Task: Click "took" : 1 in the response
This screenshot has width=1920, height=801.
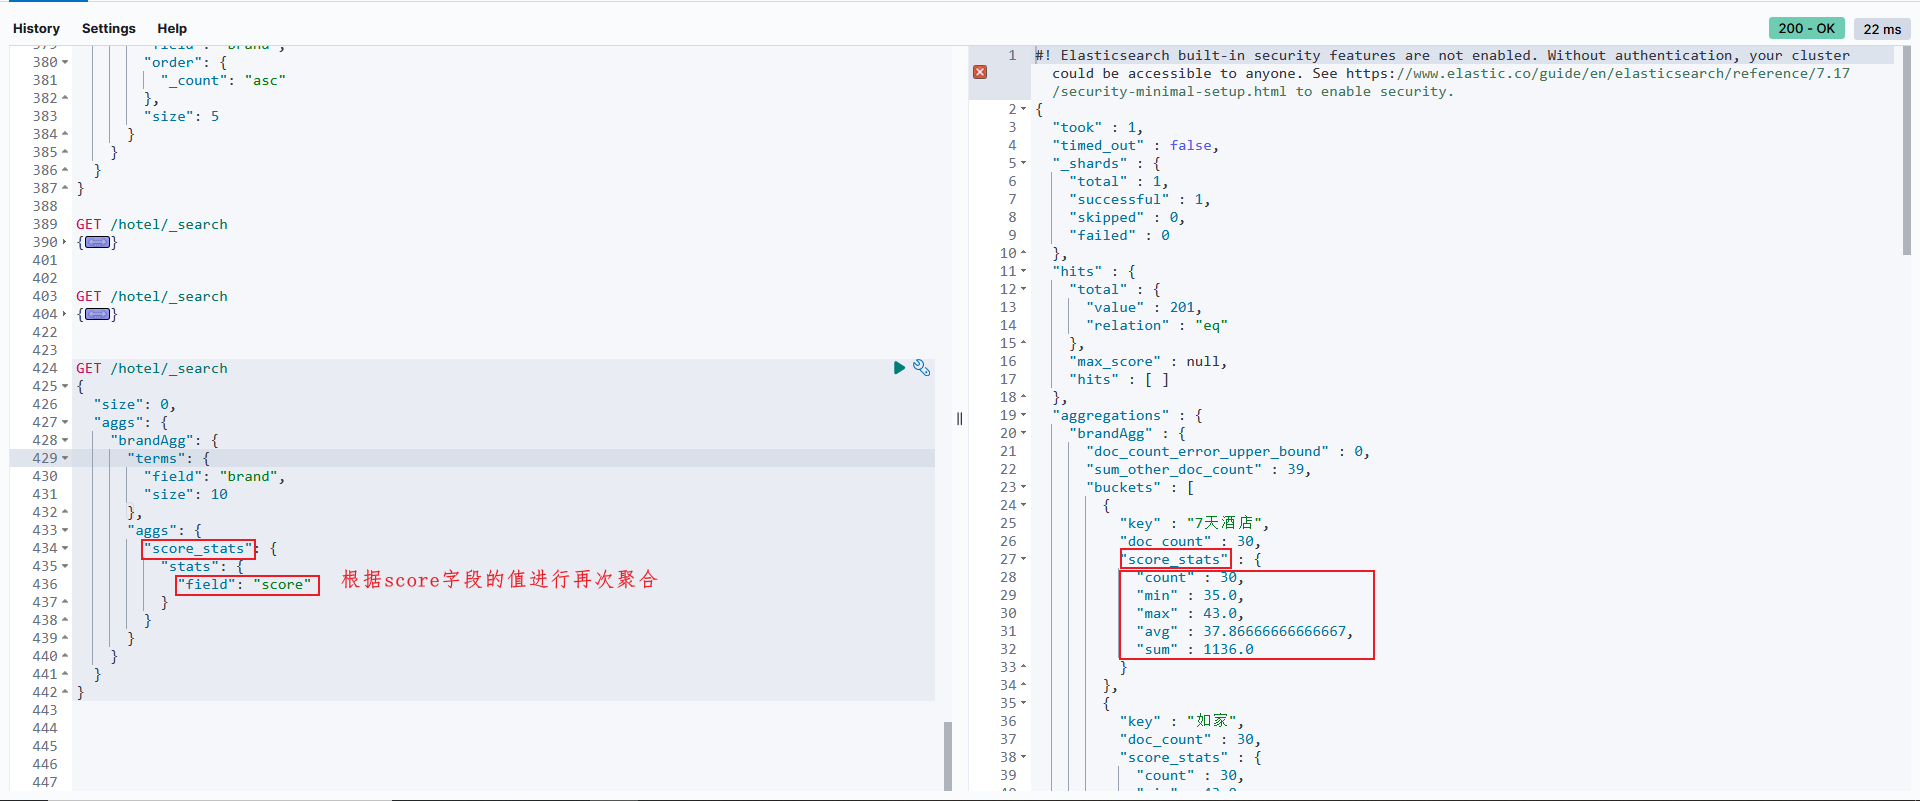Action: point(1098,127)
